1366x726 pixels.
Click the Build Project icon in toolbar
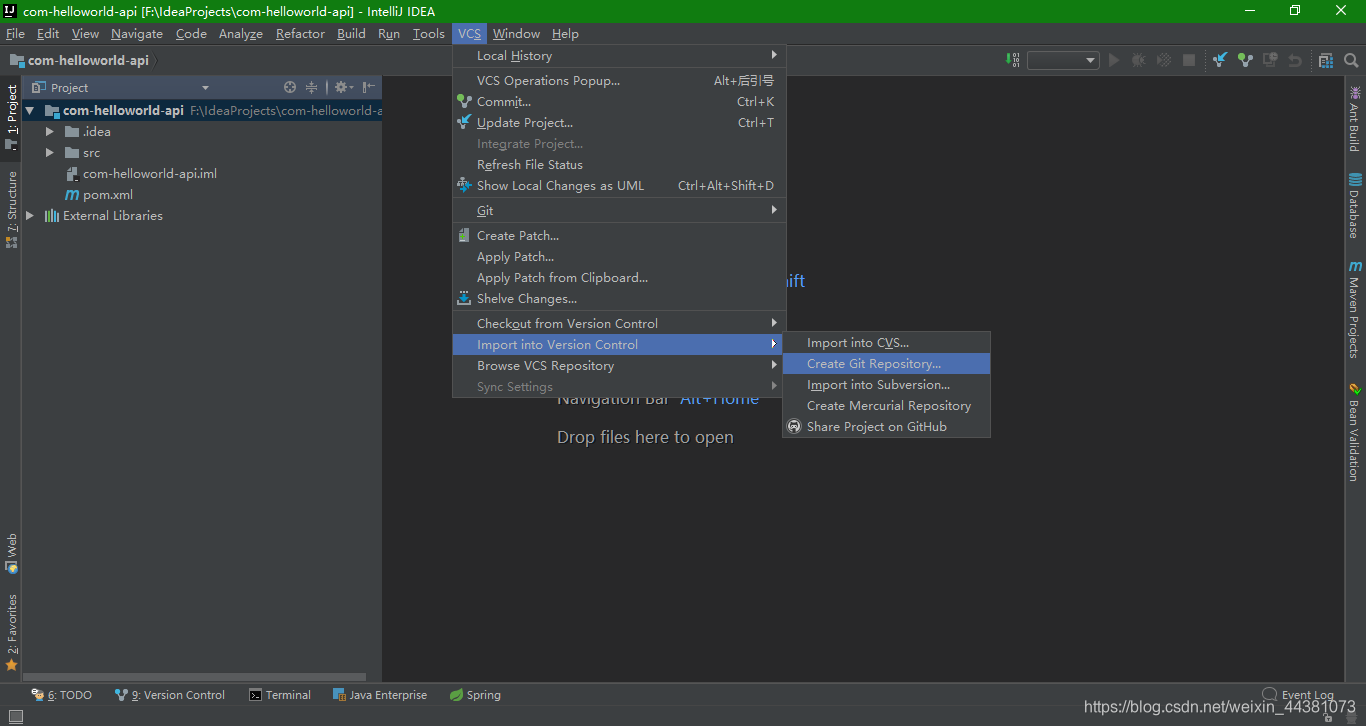click(x=1013, y=60)
